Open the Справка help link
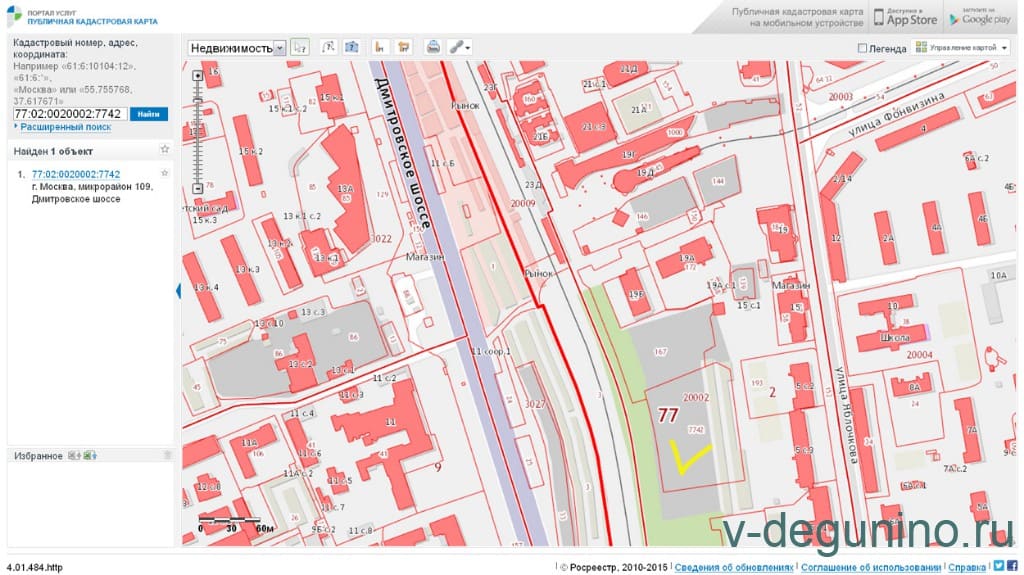1024x575 pixels. coord(967,567)
